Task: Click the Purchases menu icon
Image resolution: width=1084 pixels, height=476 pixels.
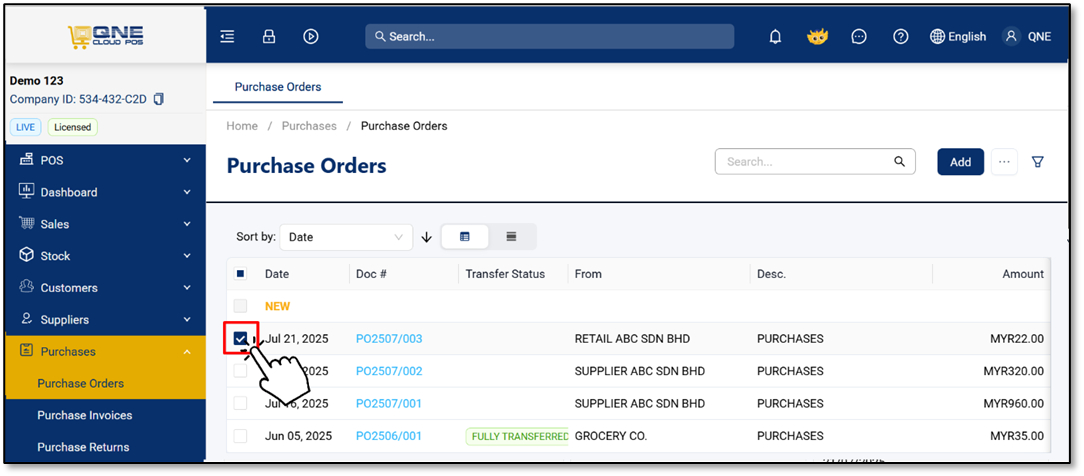Action: click(26, 351)
